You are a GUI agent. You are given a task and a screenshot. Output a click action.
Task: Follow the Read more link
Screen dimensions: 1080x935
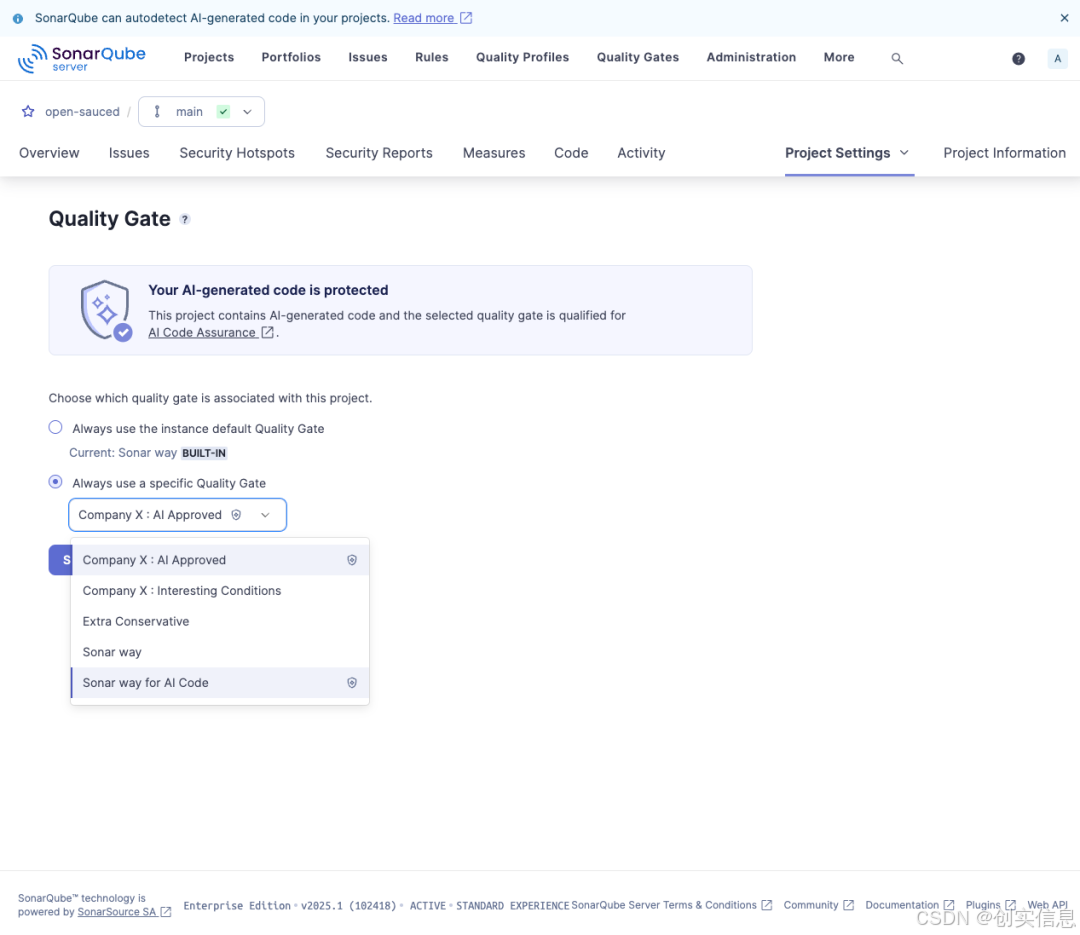[x=424, y=18]
